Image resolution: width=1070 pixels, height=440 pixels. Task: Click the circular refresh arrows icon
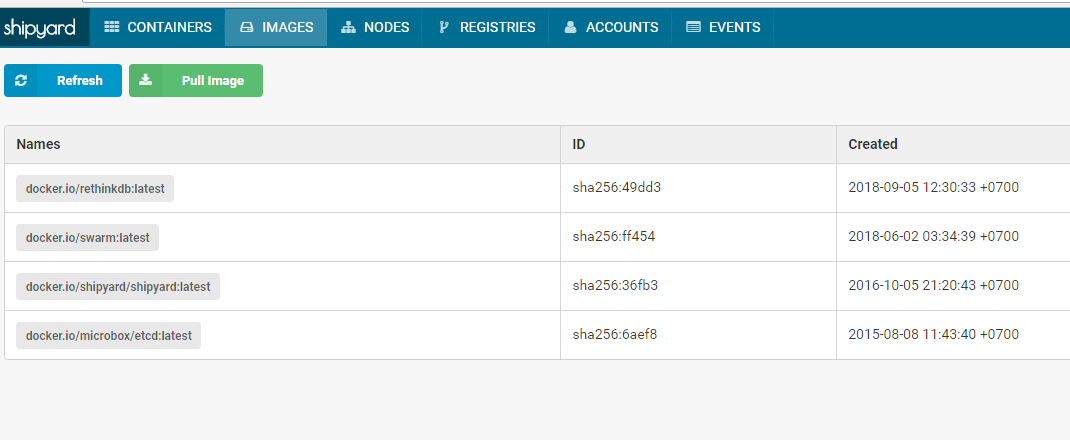[21, 80]
